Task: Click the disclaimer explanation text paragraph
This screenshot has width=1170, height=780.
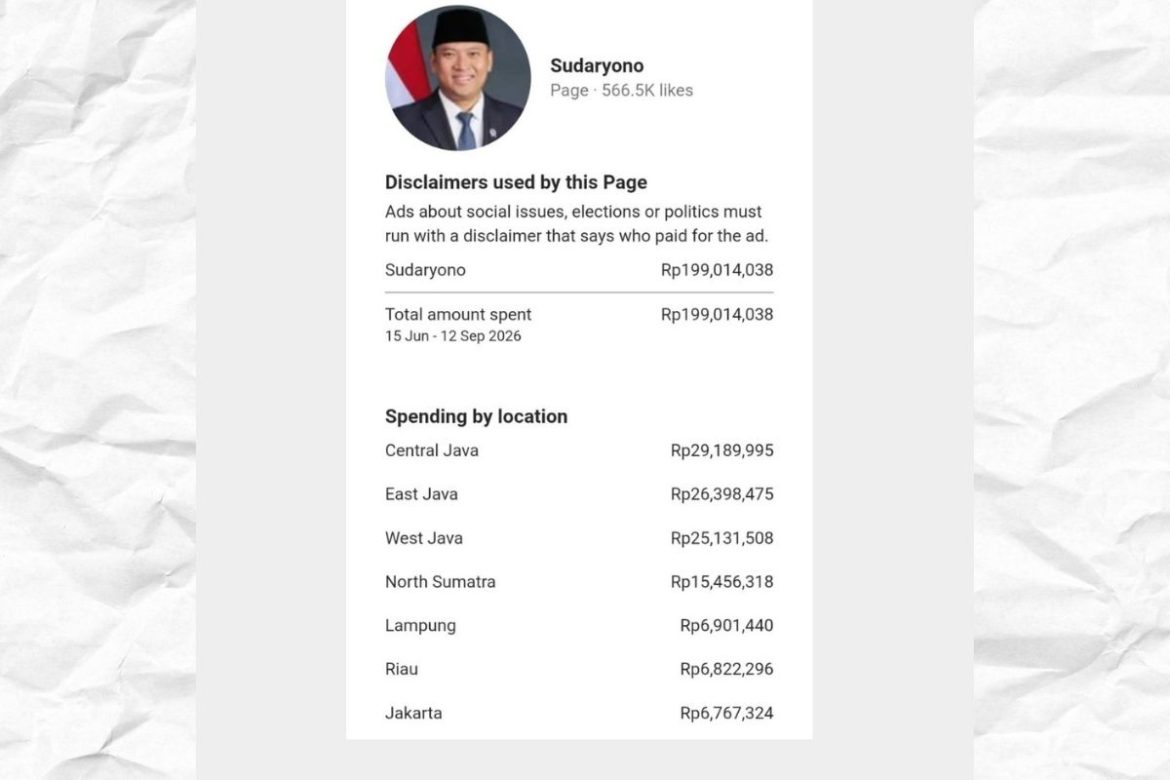Action: (x=576, y=224)
